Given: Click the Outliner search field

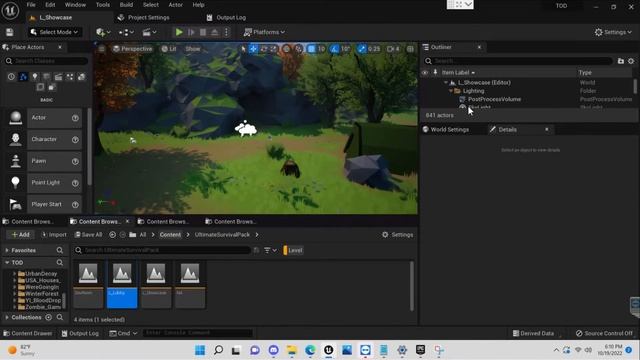Looking at the screenshot, I should [518, 61].
